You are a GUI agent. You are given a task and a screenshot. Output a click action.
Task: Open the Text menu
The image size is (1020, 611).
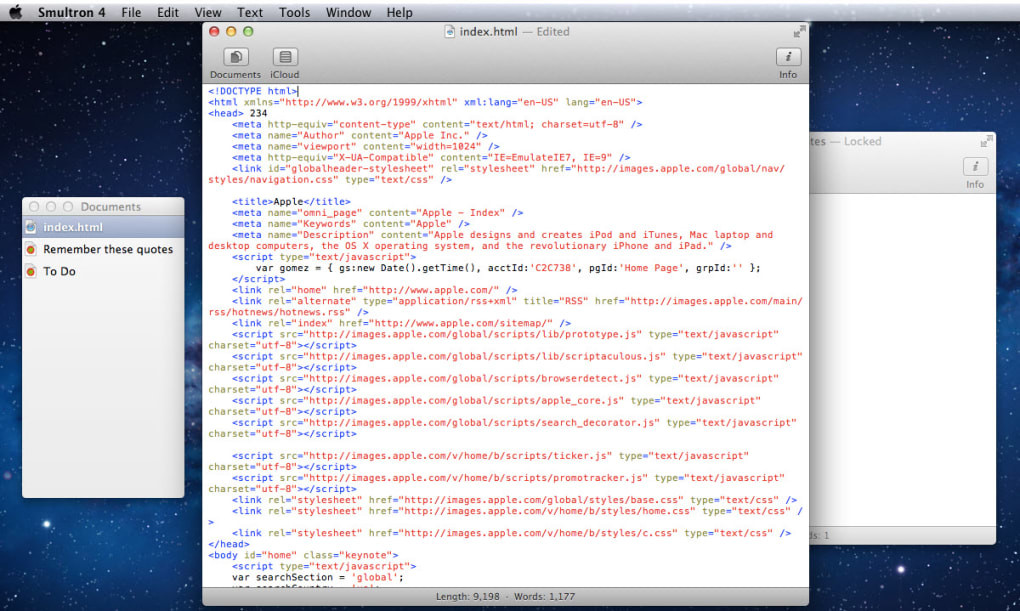[250, 12]
